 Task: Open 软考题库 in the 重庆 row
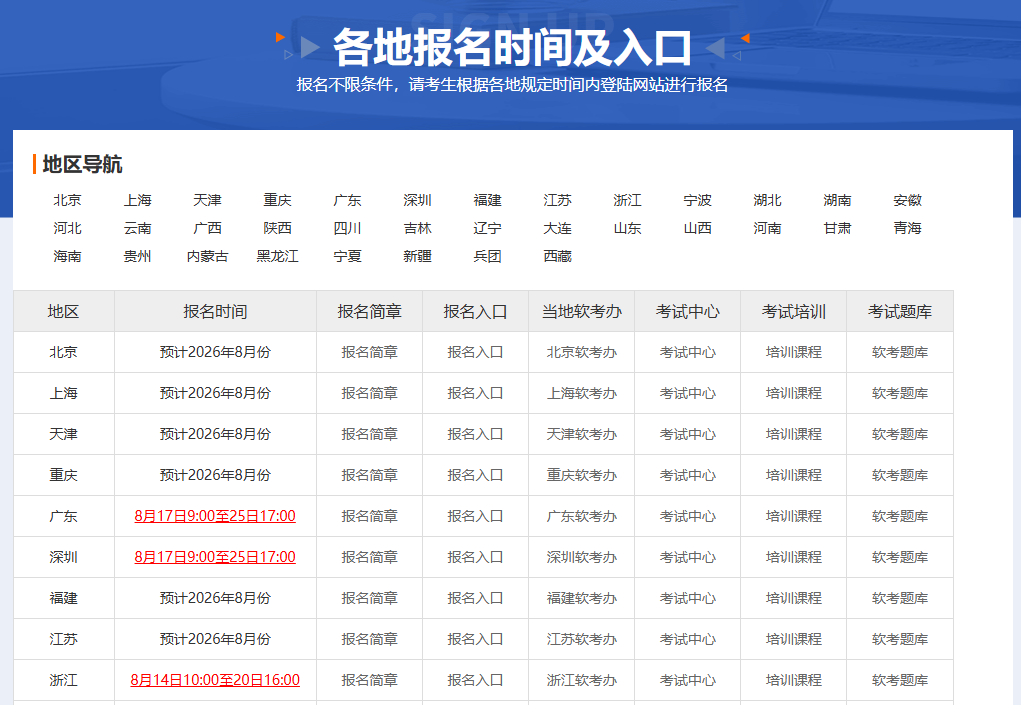(x=900, y=475)
